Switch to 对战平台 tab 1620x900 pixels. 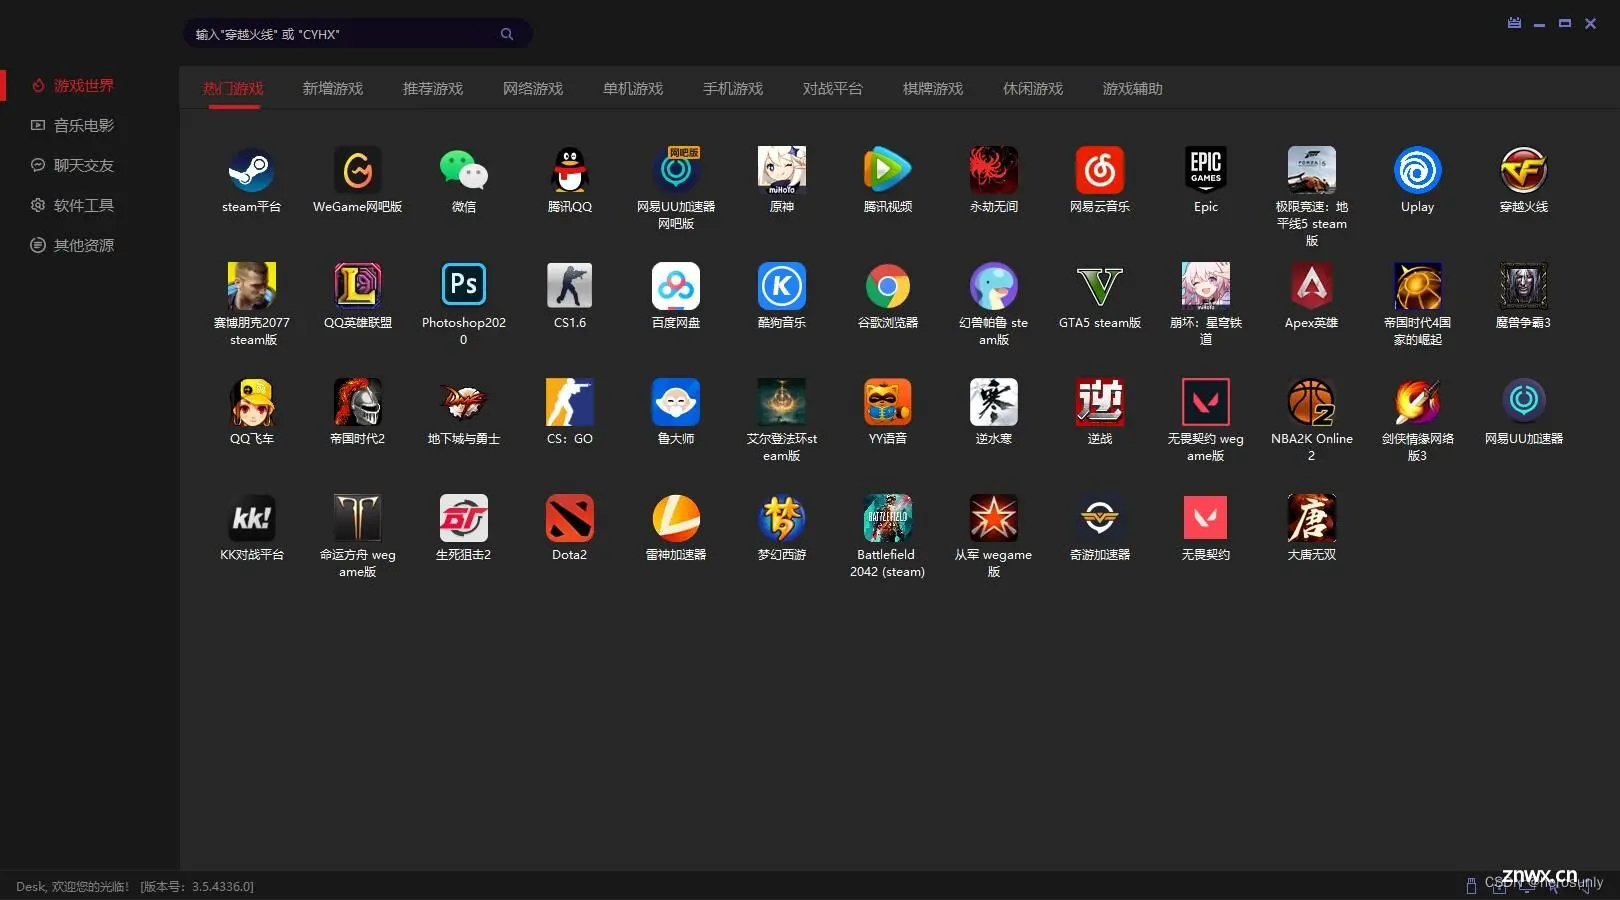pyautogui.click(x=833, y=89)
